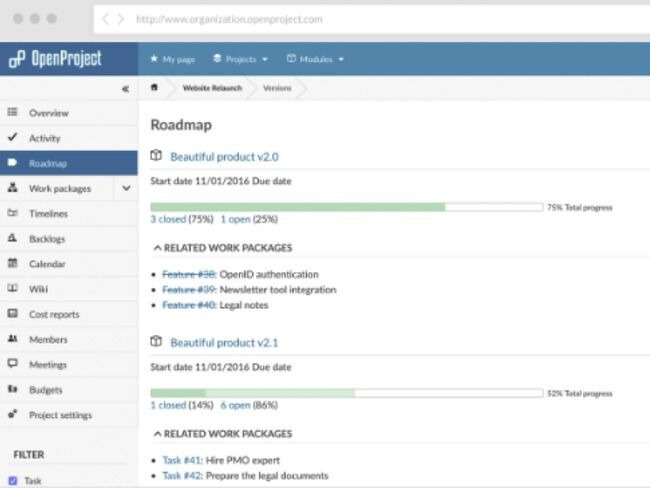Click the OpenProject logo
The width and height of the screenshot is (650, 488).
(x=55, y=58)
